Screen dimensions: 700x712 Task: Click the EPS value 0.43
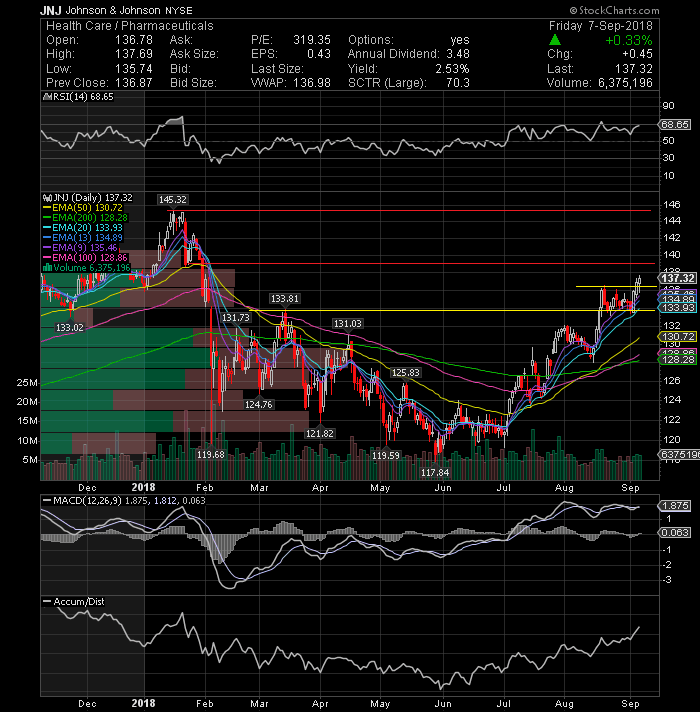point(319,54)
